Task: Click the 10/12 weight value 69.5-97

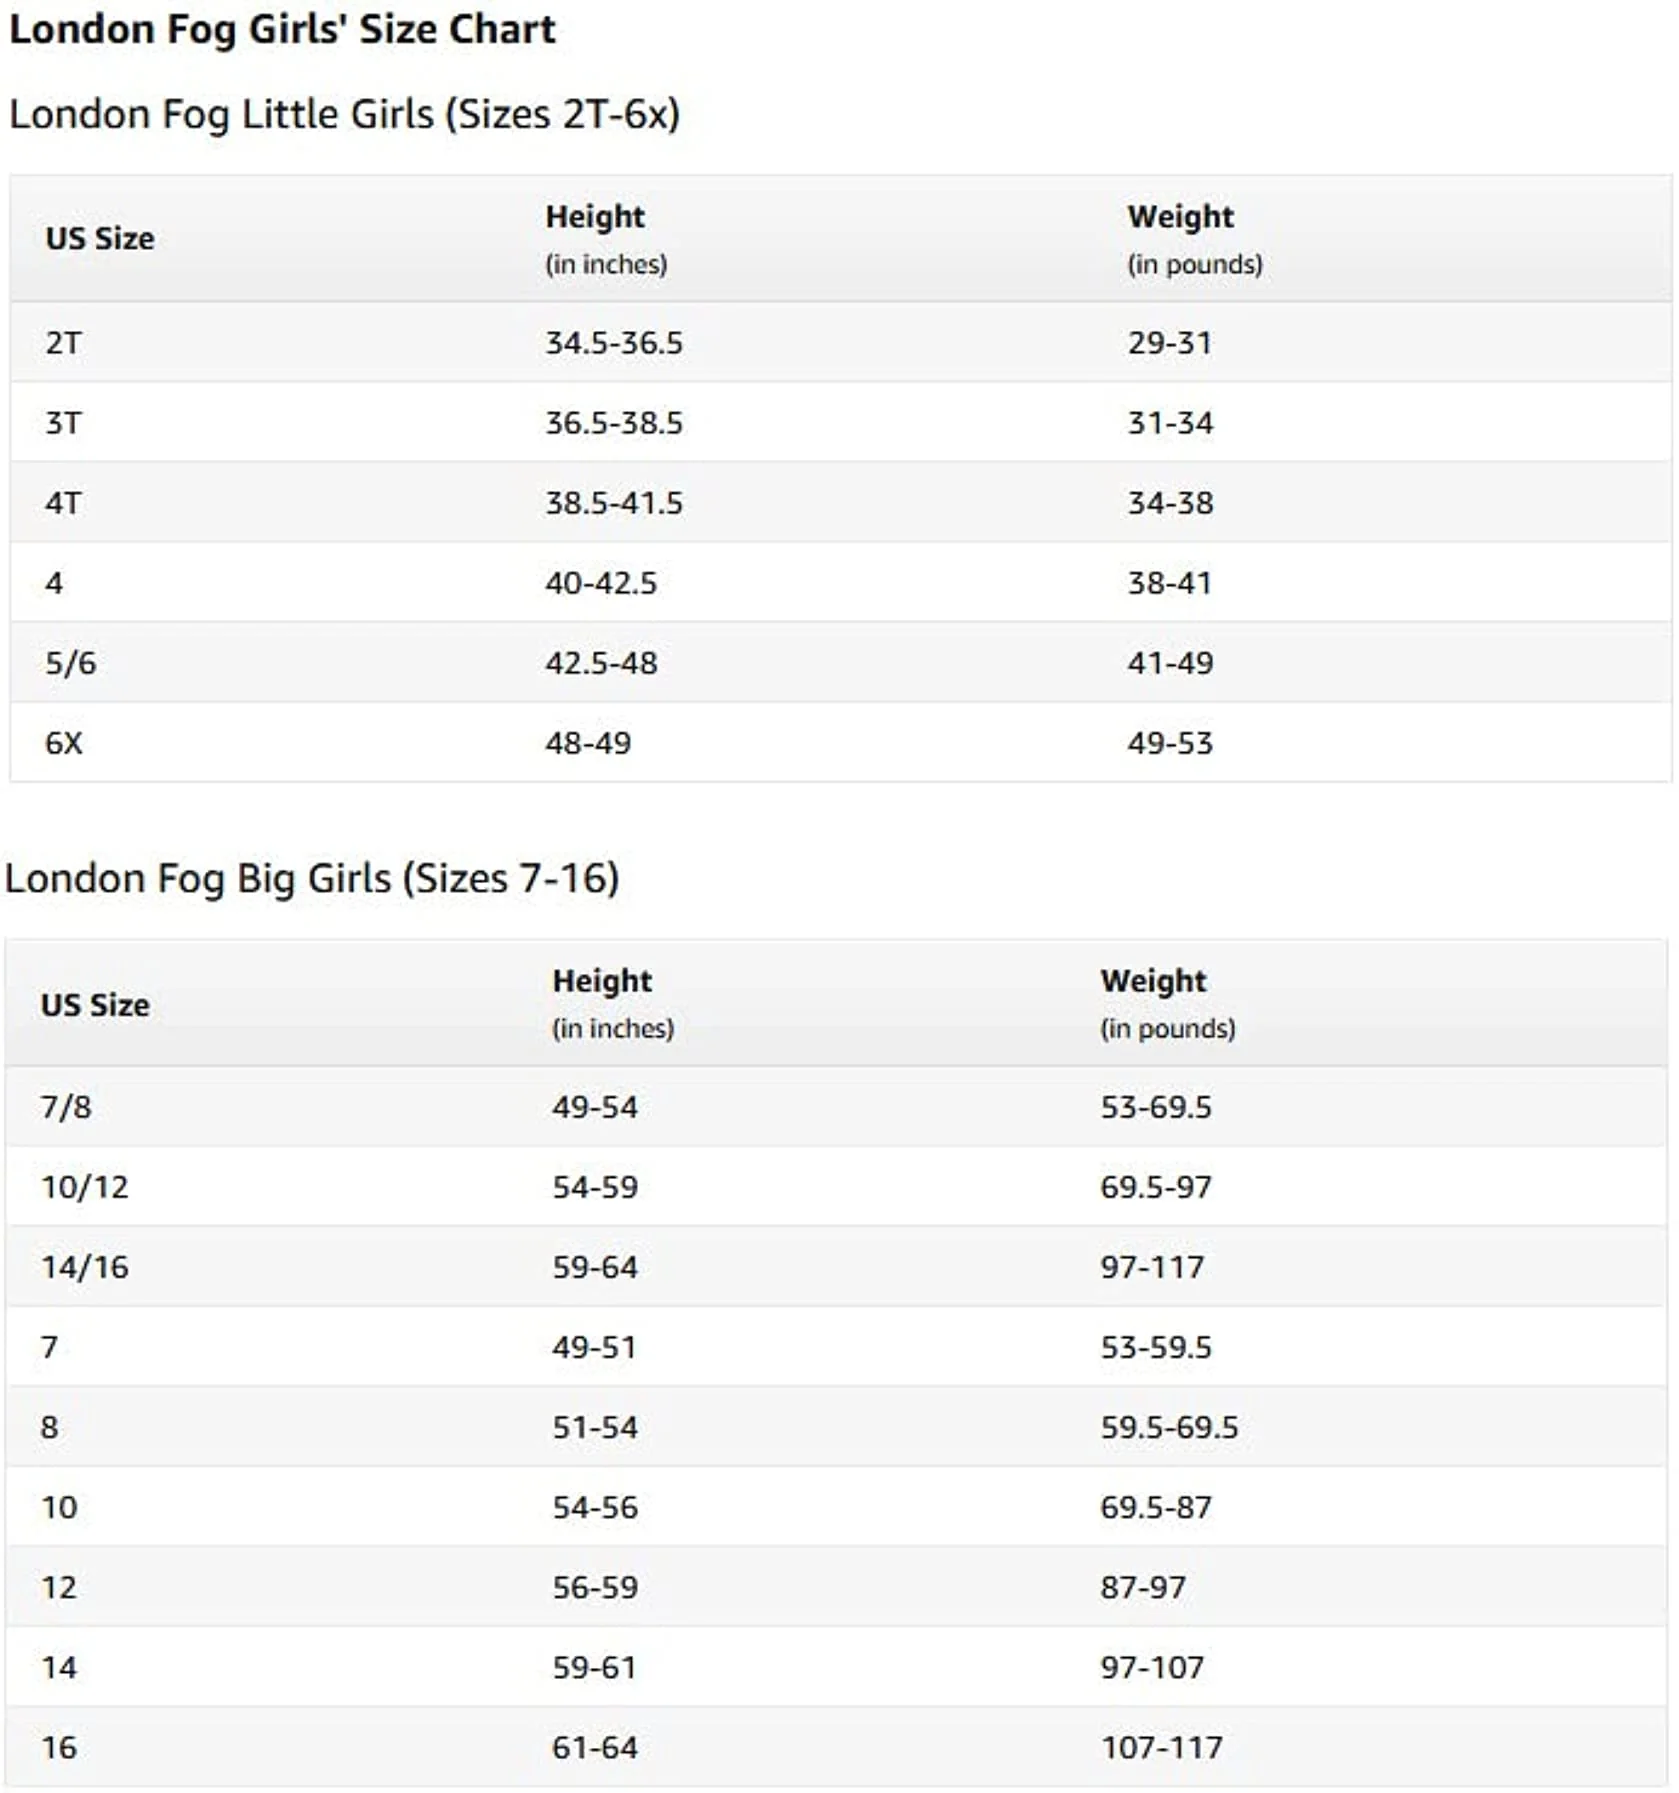Action: pyautogui.click(x=1156, y=1187)
